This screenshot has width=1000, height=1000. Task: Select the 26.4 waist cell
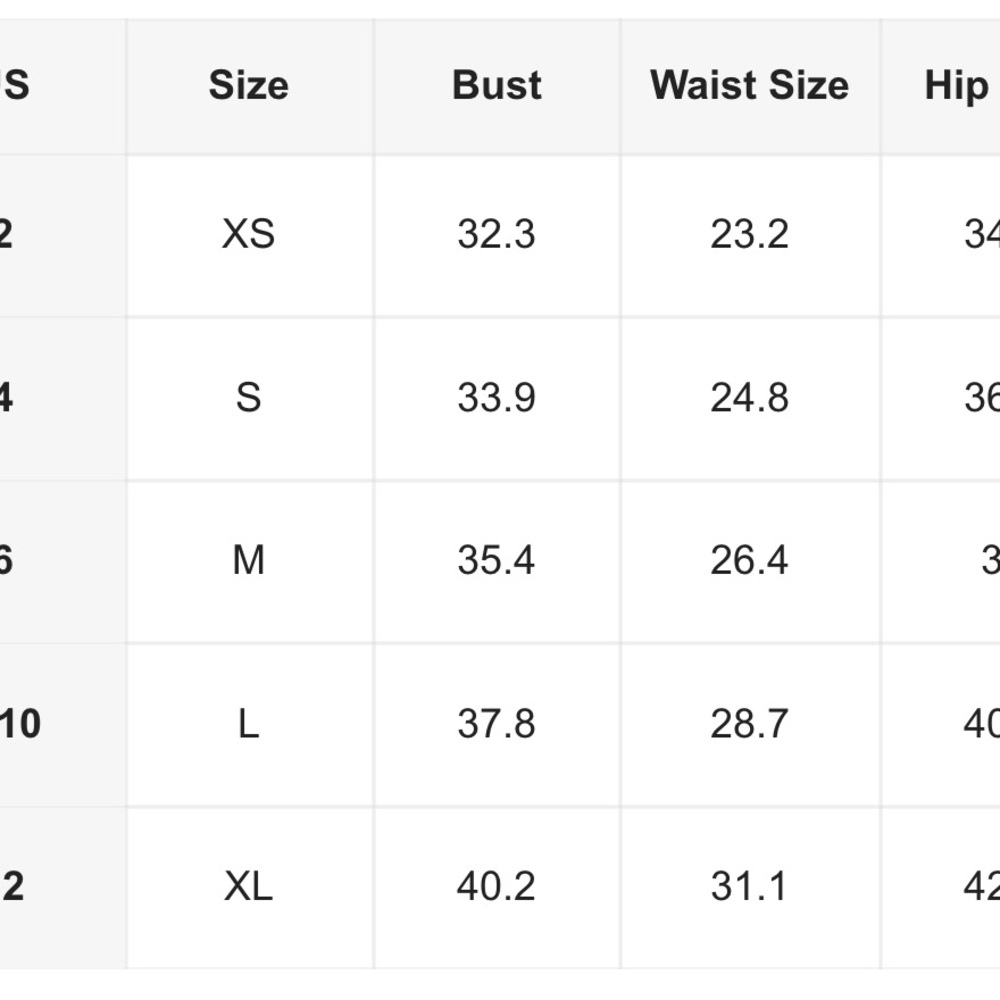point(749,561)
